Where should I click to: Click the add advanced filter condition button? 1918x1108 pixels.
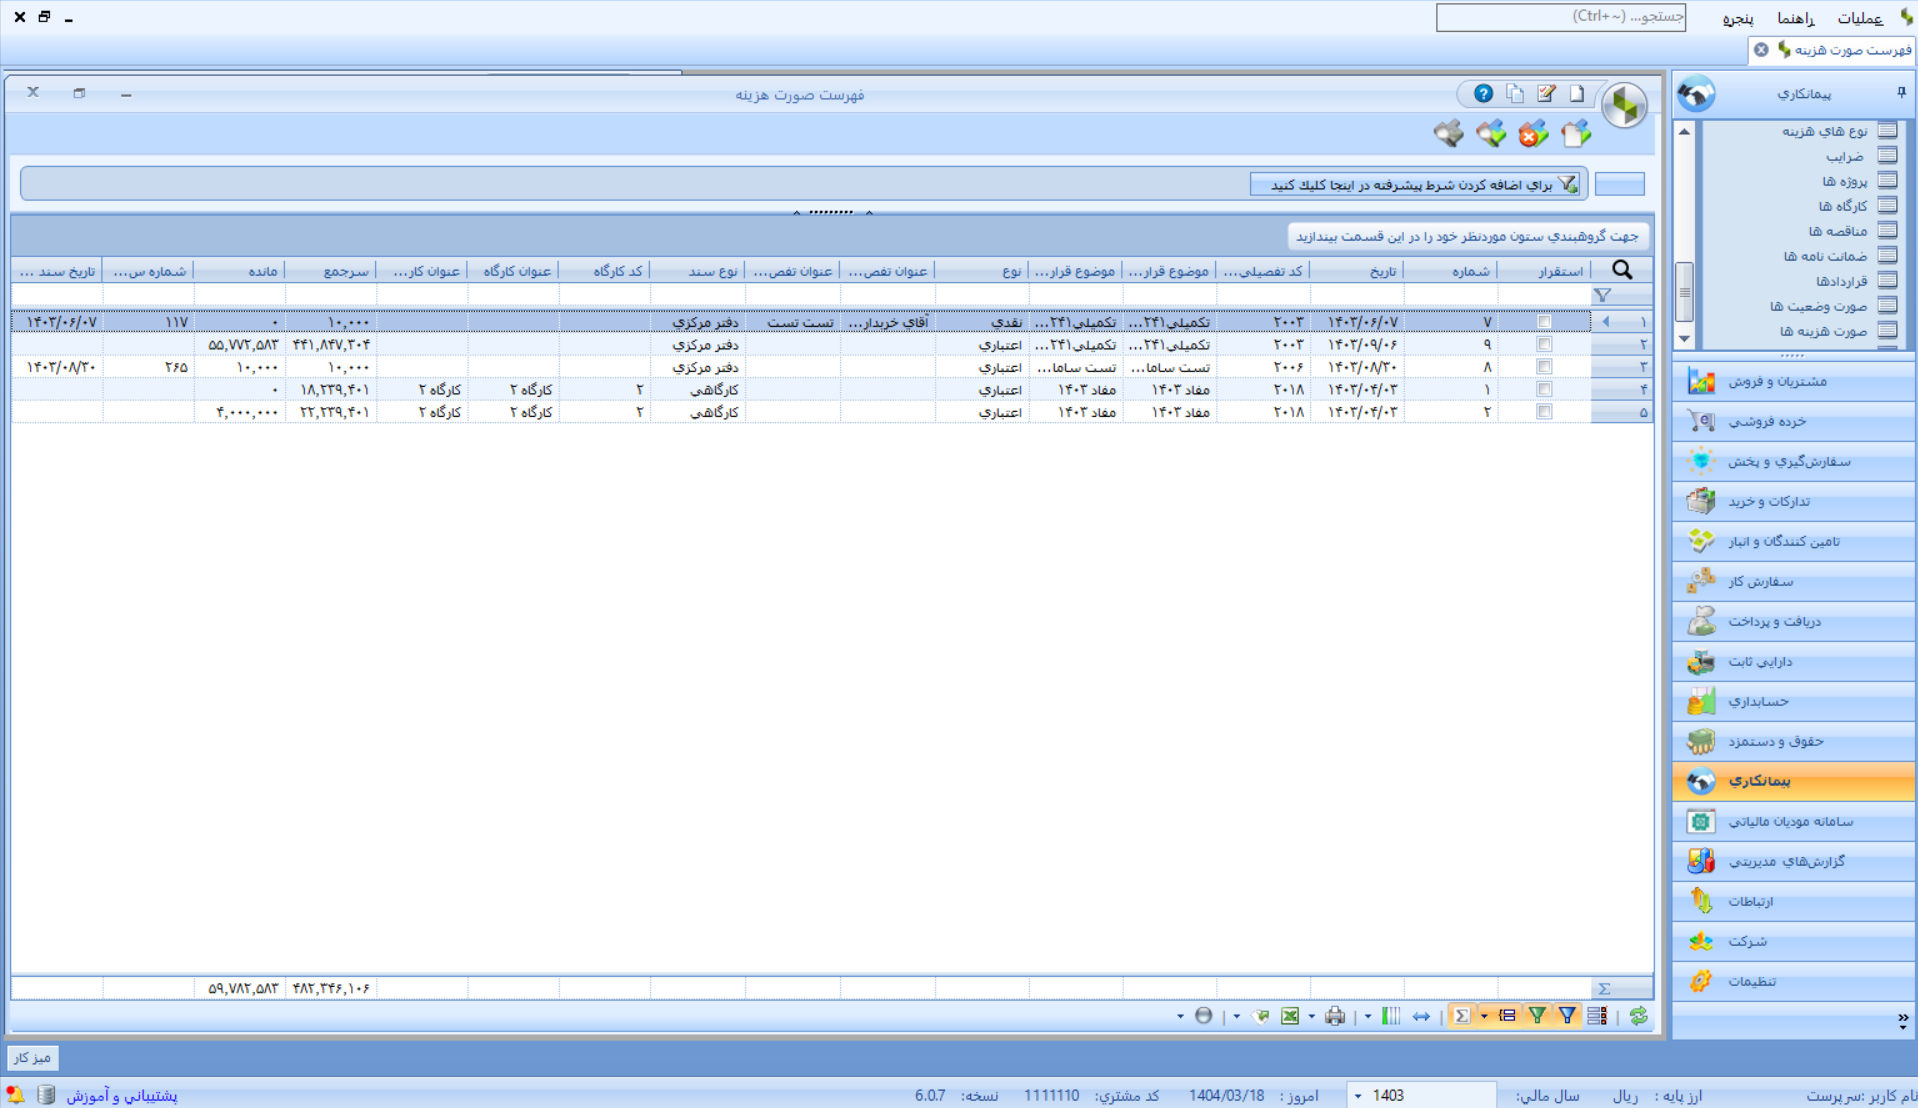point(1414,184)
